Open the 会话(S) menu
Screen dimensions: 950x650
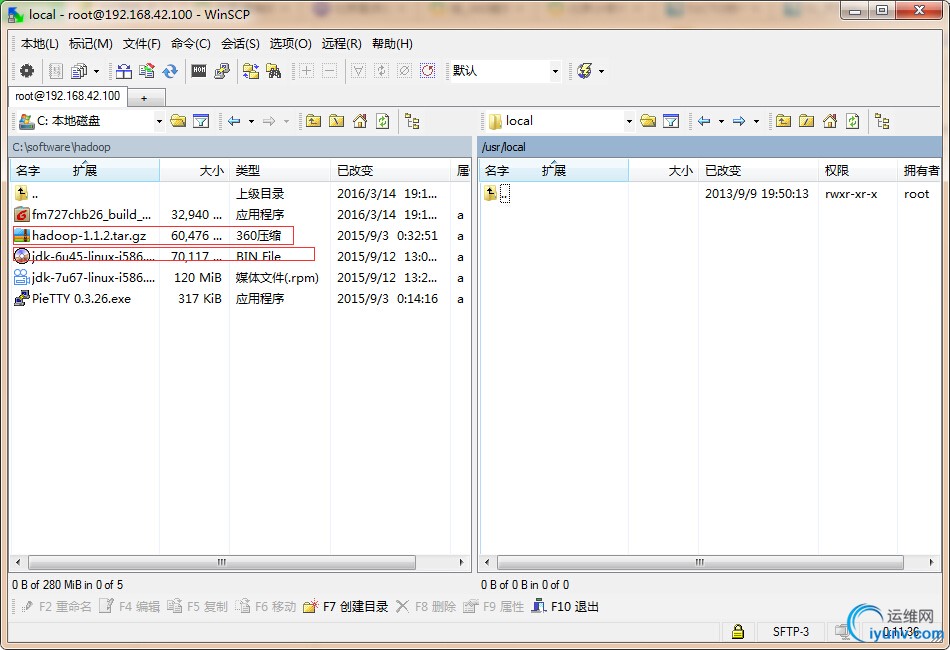241,44
